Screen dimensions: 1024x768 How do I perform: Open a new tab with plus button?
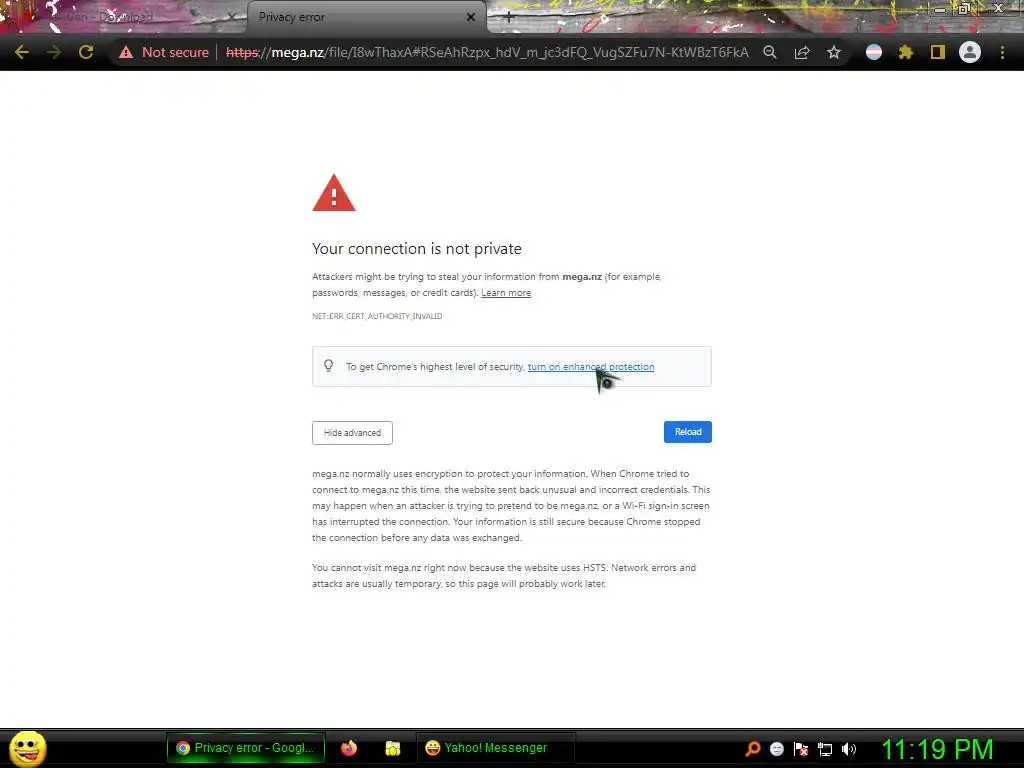click(509, 18)
